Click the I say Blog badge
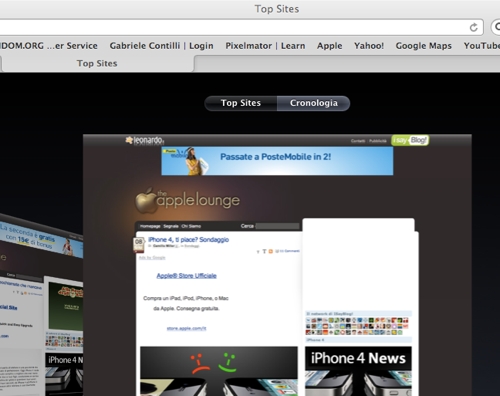The width and height of the screenshot is (500, 396). 410,140
